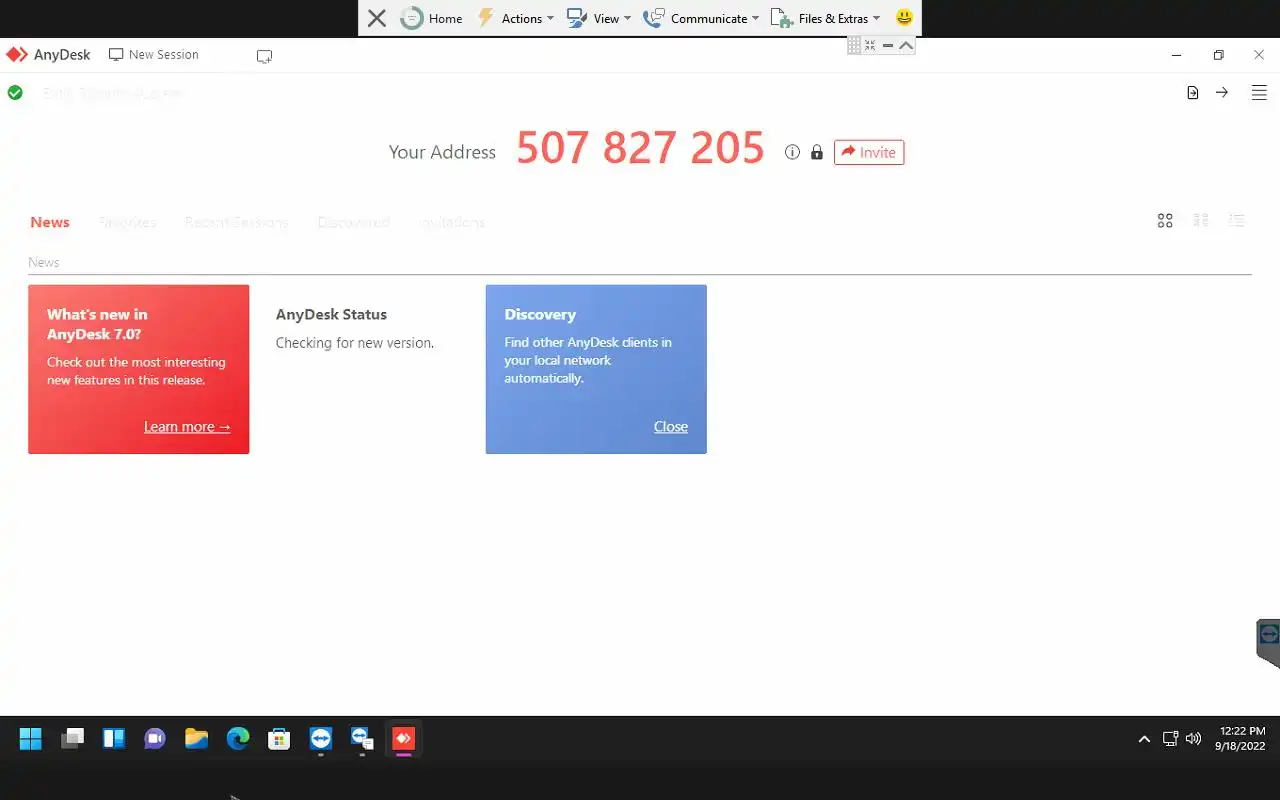Image resolution: width=1280 pixels, height=800 pixels.
Task: Click the green connection status checkmark
Action: [15, 93]
